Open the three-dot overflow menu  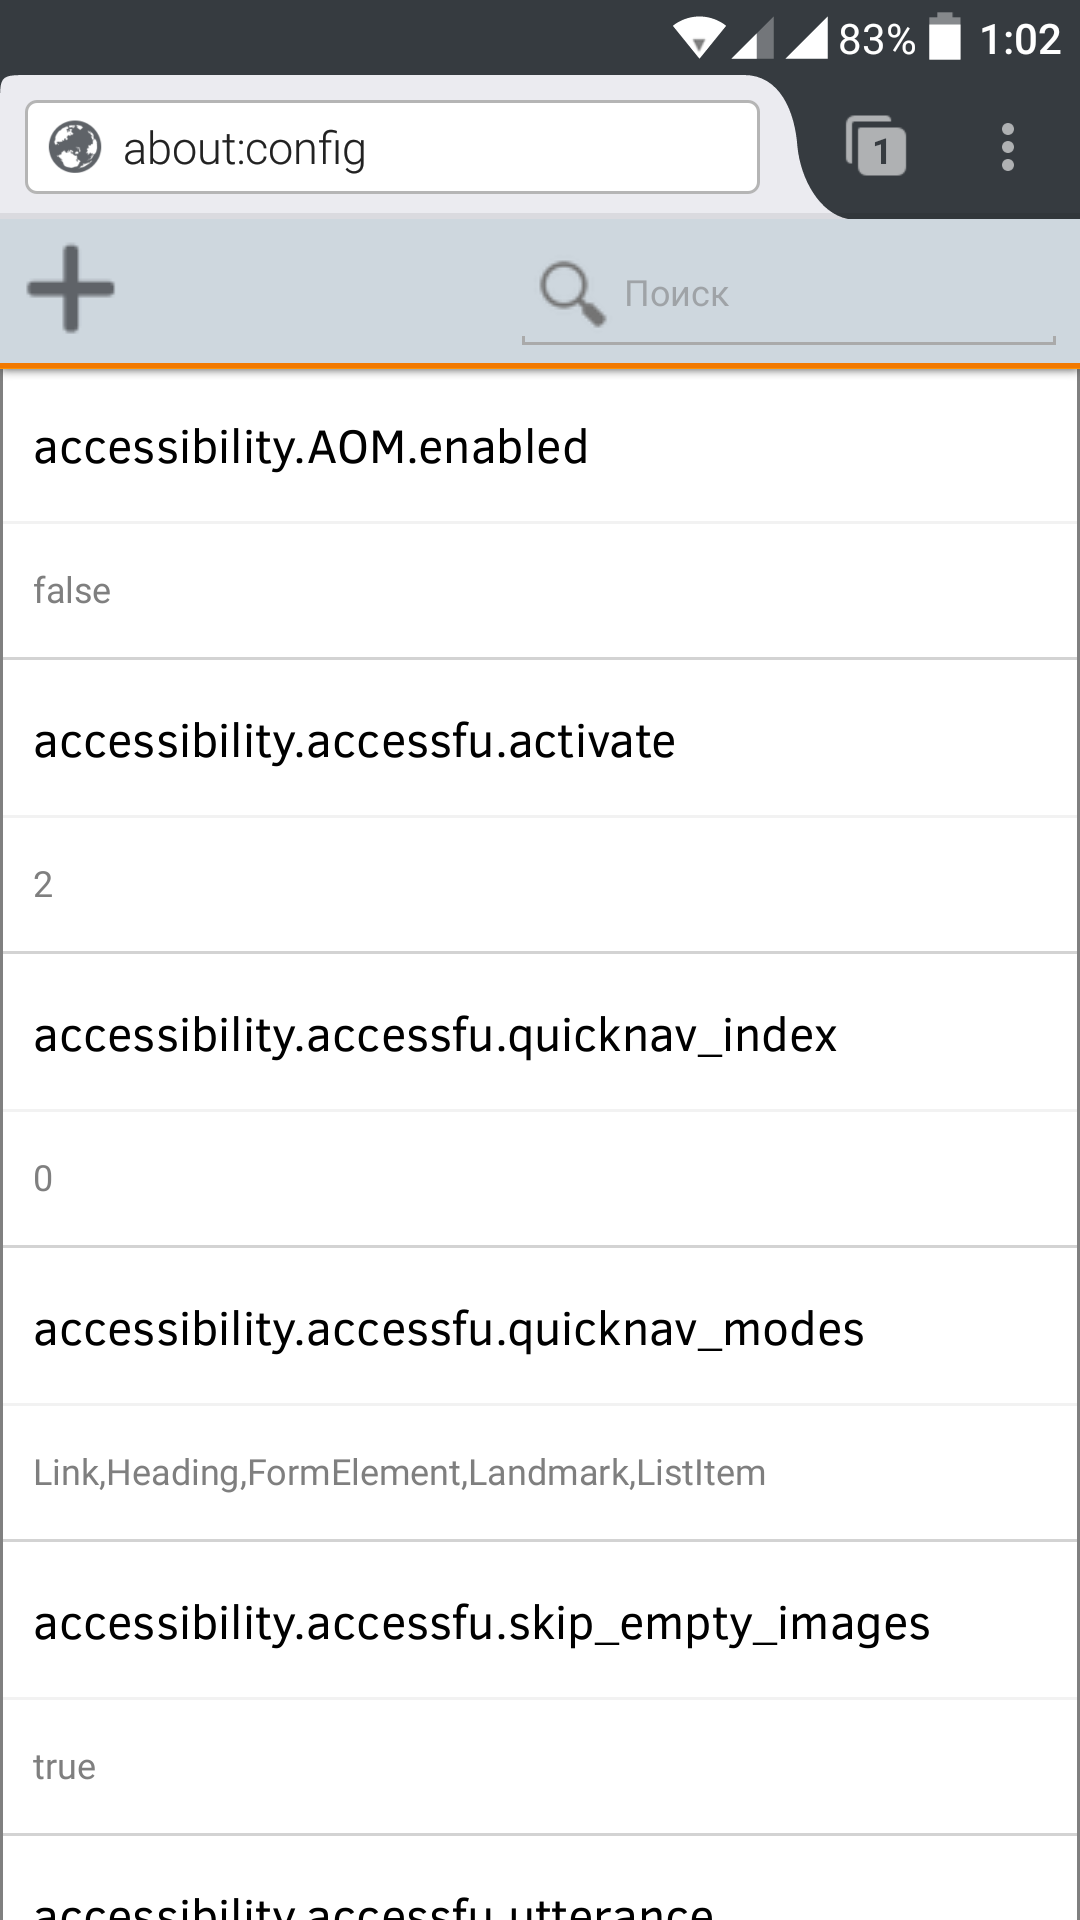coord(1007,147)
